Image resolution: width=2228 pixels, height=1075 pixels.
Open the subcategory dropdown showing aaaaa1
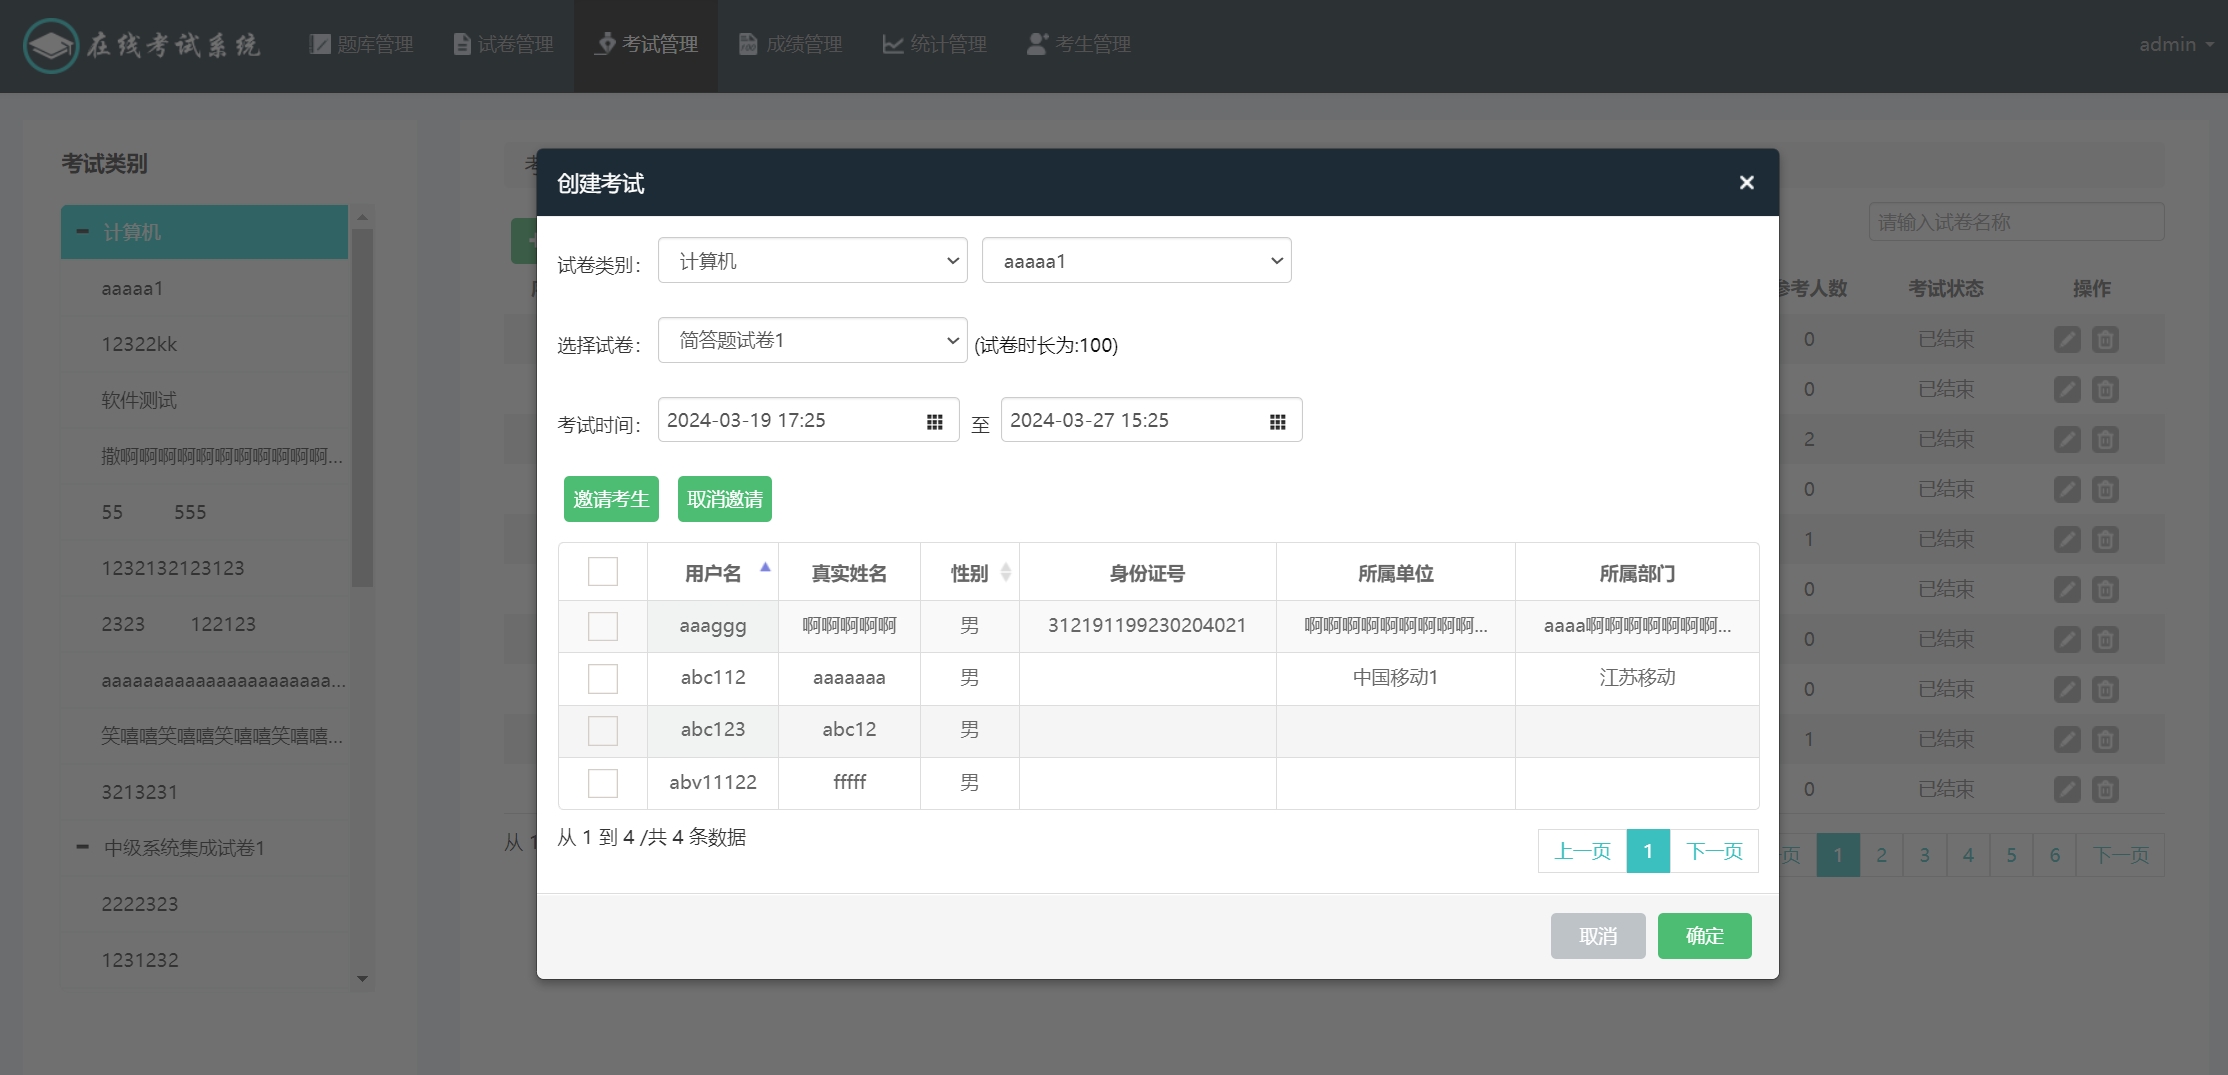point(1136,260)
